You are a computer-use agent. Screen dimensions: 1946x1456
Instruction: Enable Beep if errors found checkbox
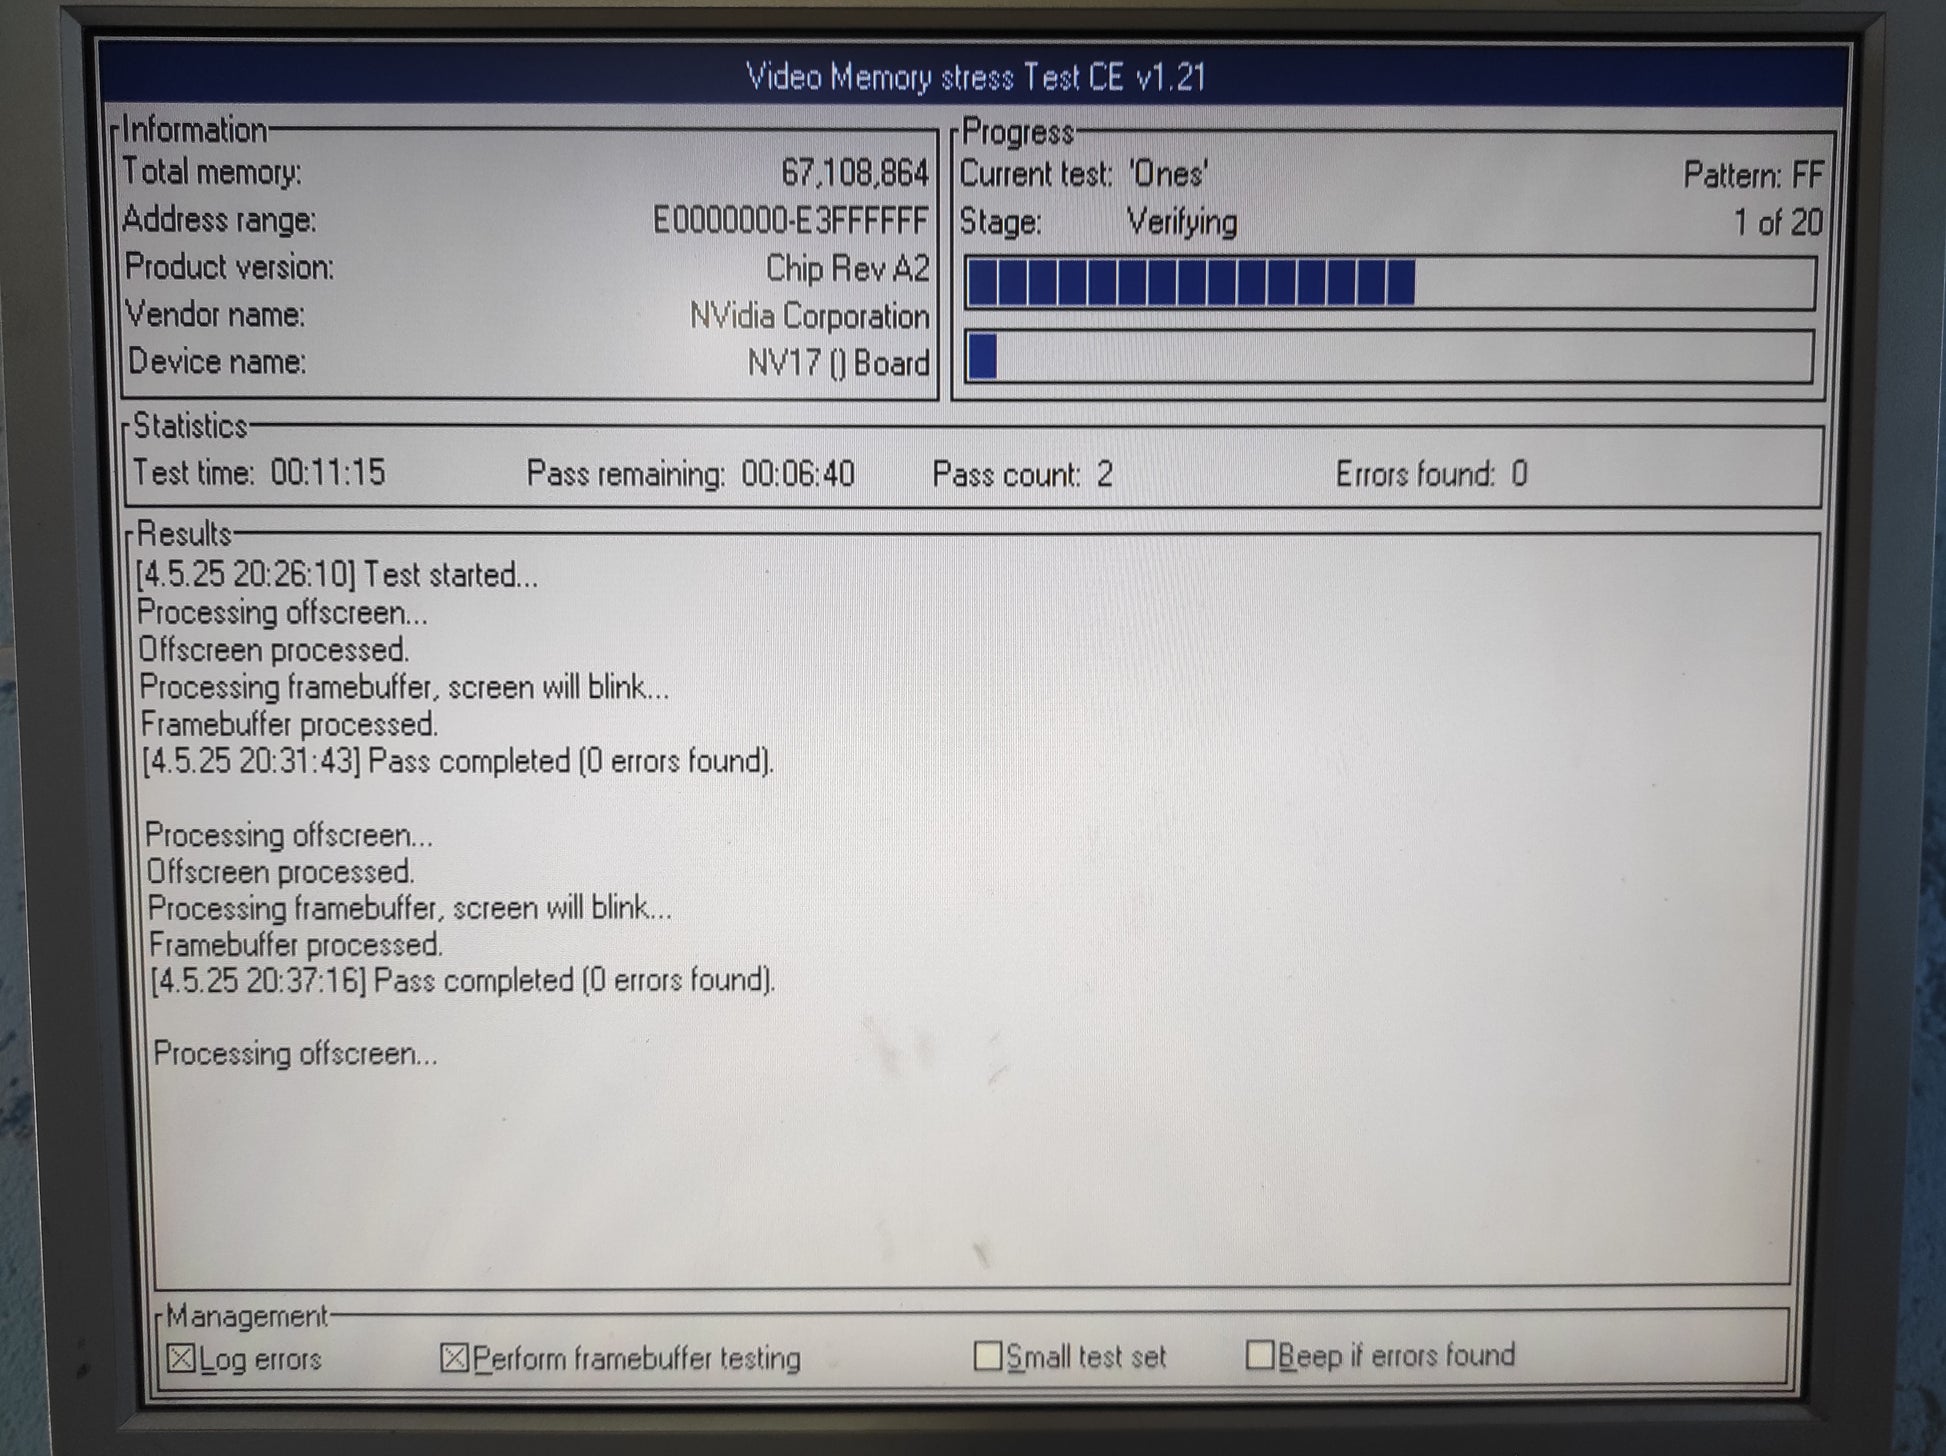(x=1260, y=1355)
